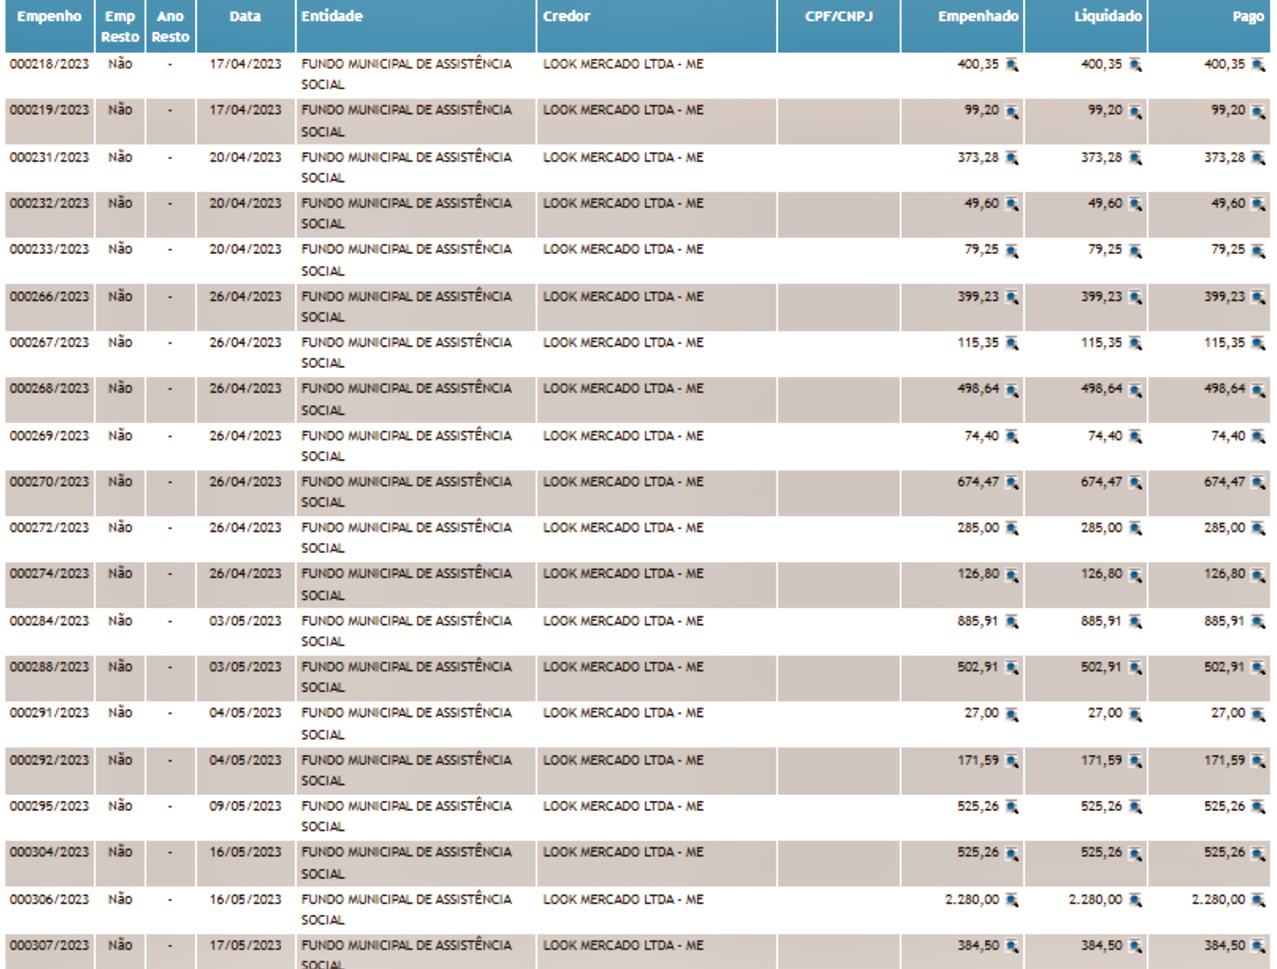Viewport: 1277px width, 969px height.
Task: Open Empenhado magnifier for empenho 000304/2023
Action: 1012,853
